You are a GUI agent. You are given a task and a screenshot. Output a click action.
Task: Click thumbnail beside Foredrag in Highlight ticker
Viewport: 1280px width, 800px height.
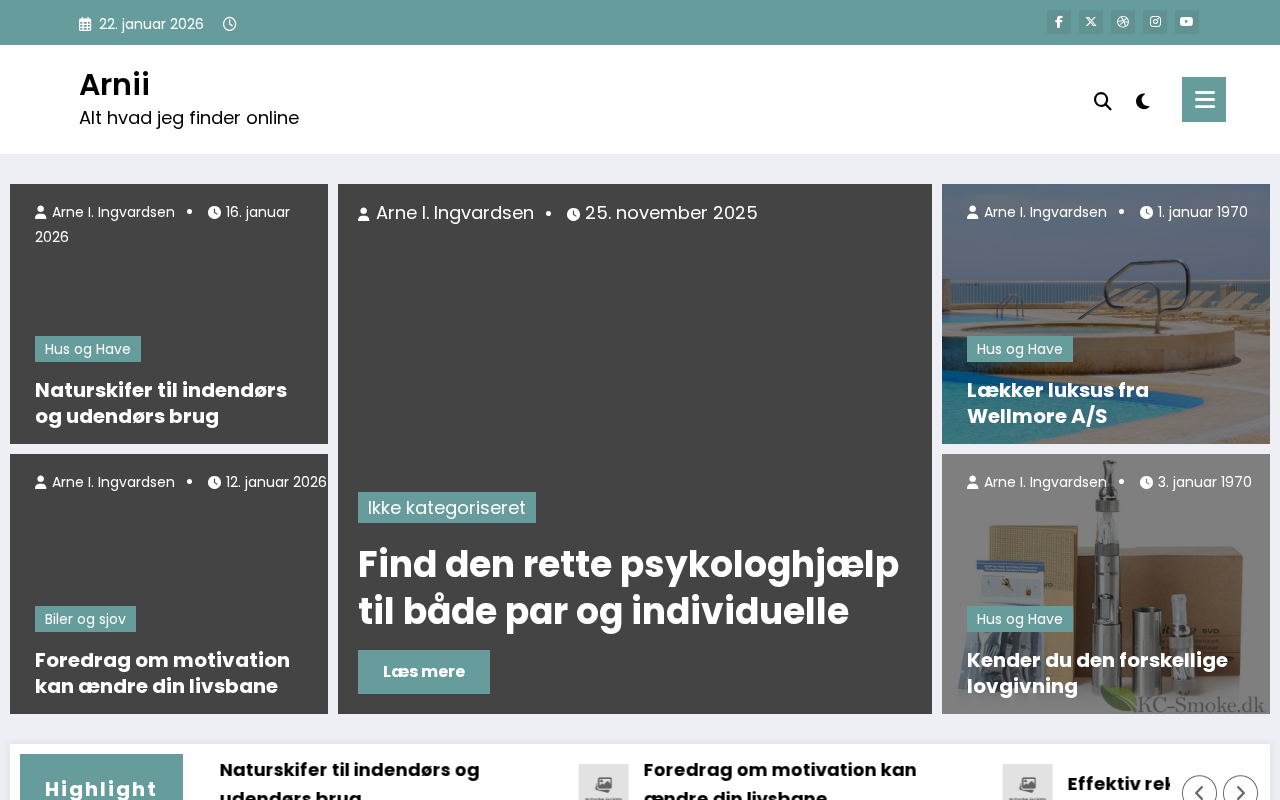604,782
